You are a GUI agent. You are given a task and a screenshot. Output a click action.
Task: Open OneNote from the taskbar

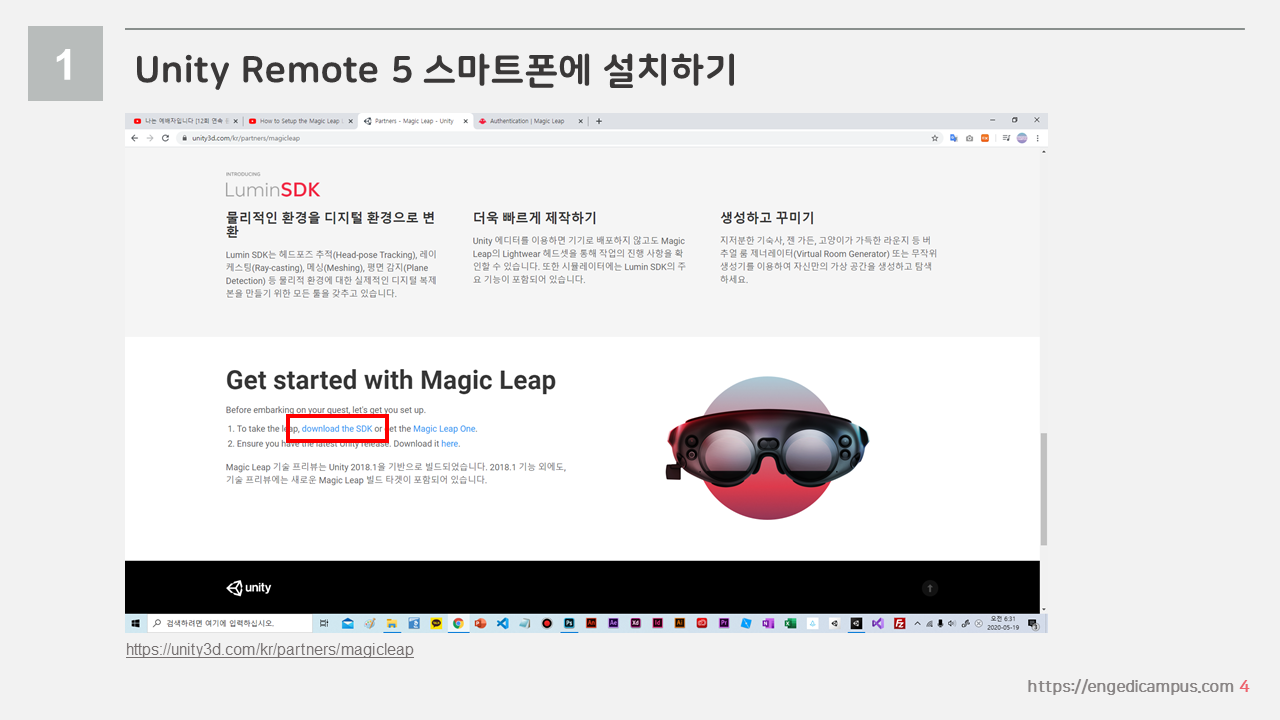point(768,623)
